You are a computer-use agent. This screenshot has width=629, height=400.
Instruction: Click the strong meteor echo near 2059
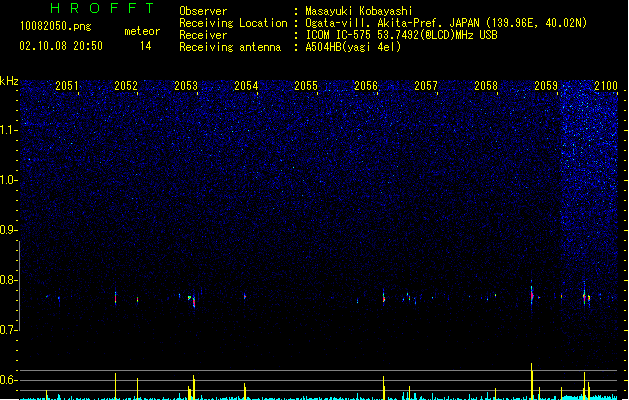coord(532,295)
